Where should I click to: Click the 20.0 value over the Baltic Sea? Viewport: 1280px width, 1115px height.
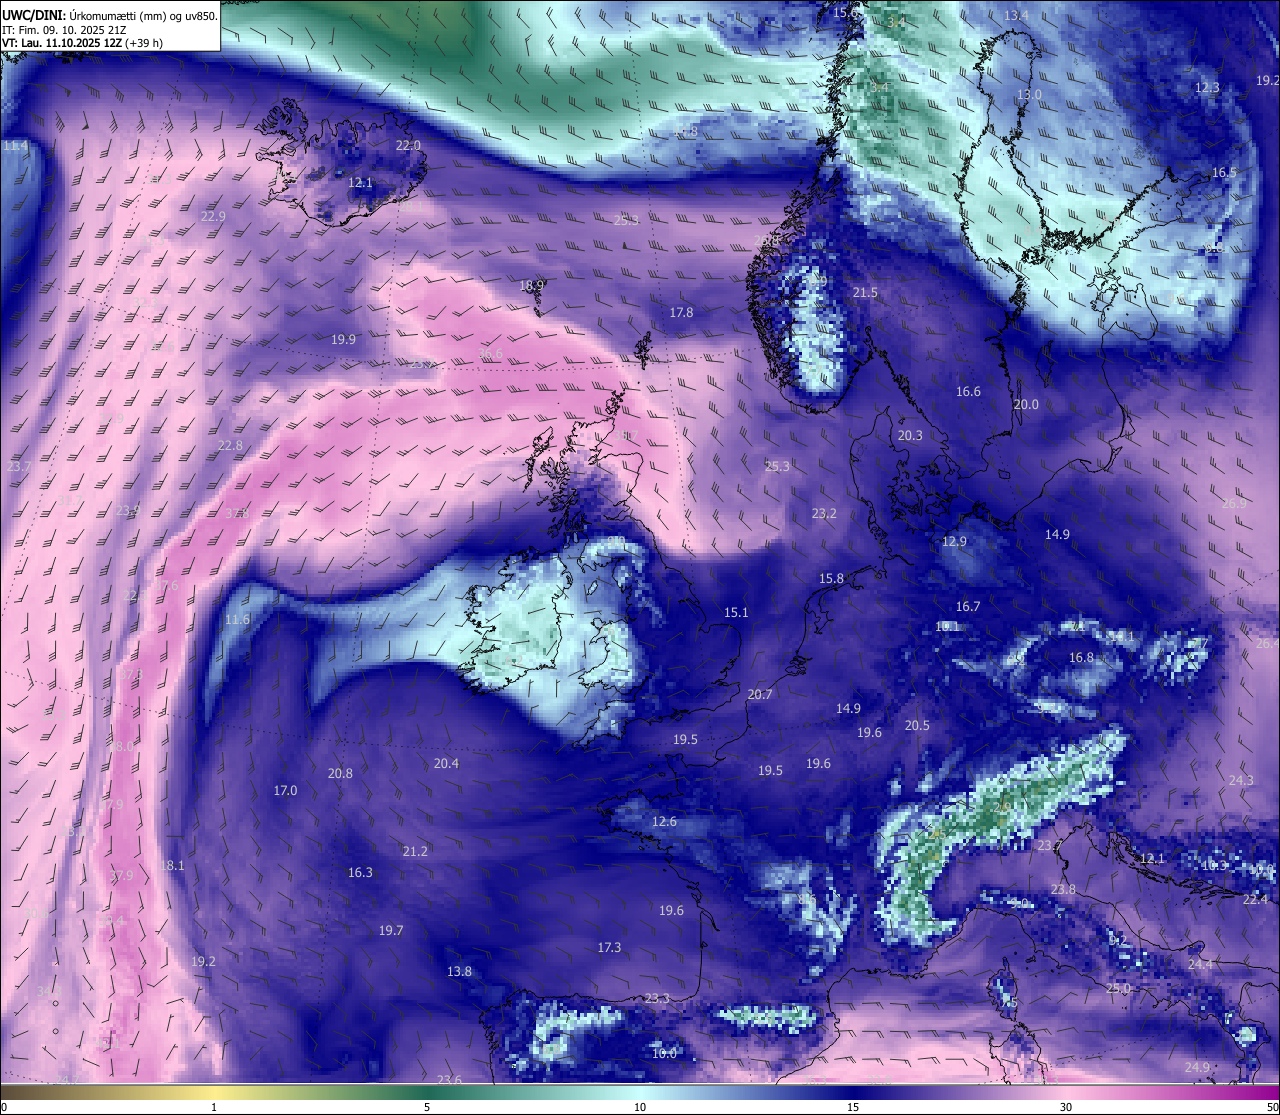[1026, 404]
